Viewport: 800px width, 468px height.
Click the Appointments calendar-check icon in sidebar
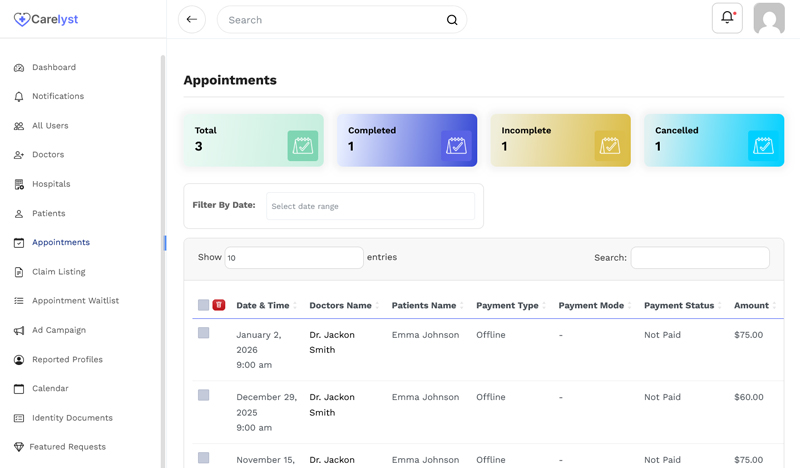(19, 243)
